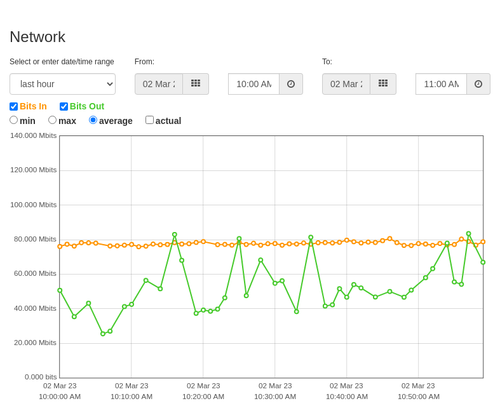
Task: Click the 60.000 Mbits axis label
Action: [x=35, y=274]
